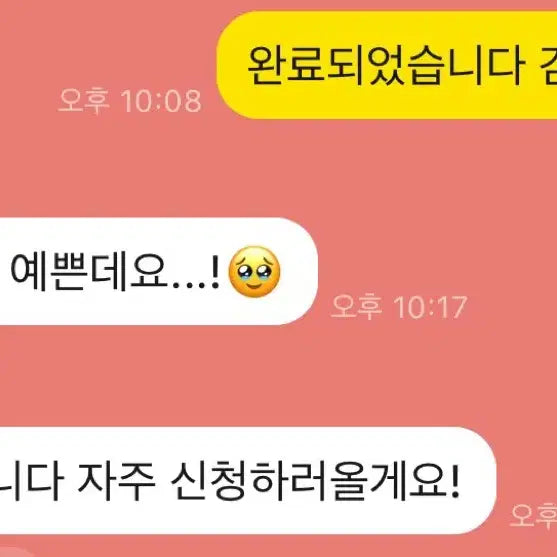The height and width of the screenshot is (557, 557).
Task: Select the 자주 신청하러올게요! message bubble
Action: pos(248,481)
